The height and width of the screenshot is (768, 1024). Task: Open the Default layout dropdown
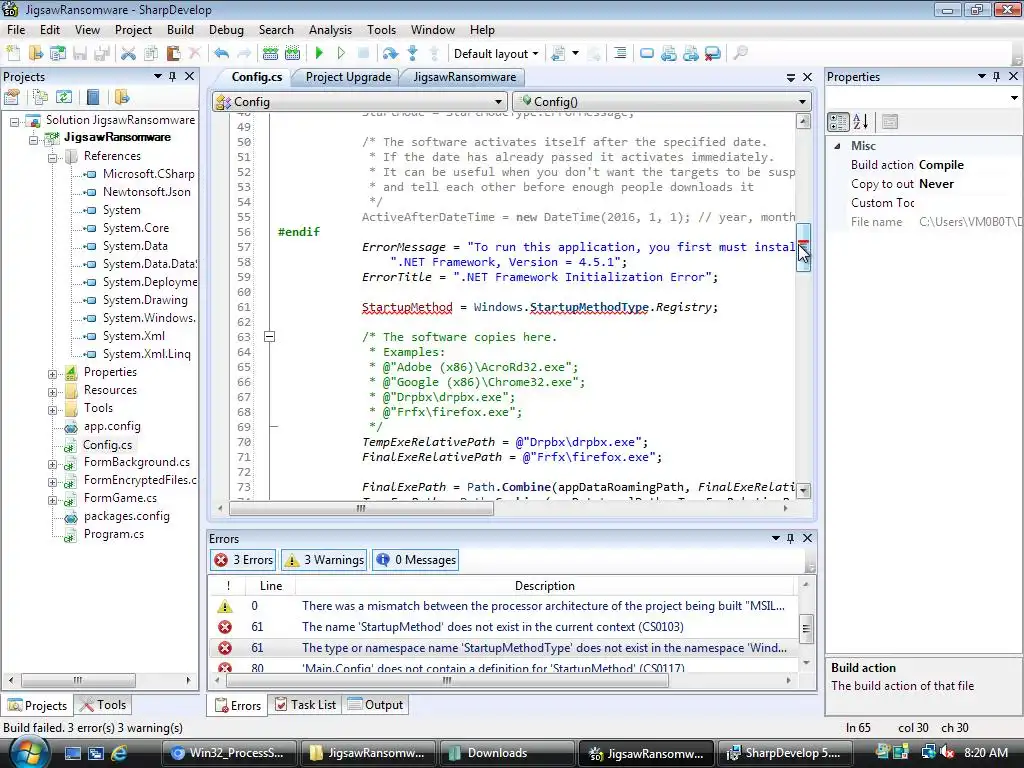(x=496, y=54)
